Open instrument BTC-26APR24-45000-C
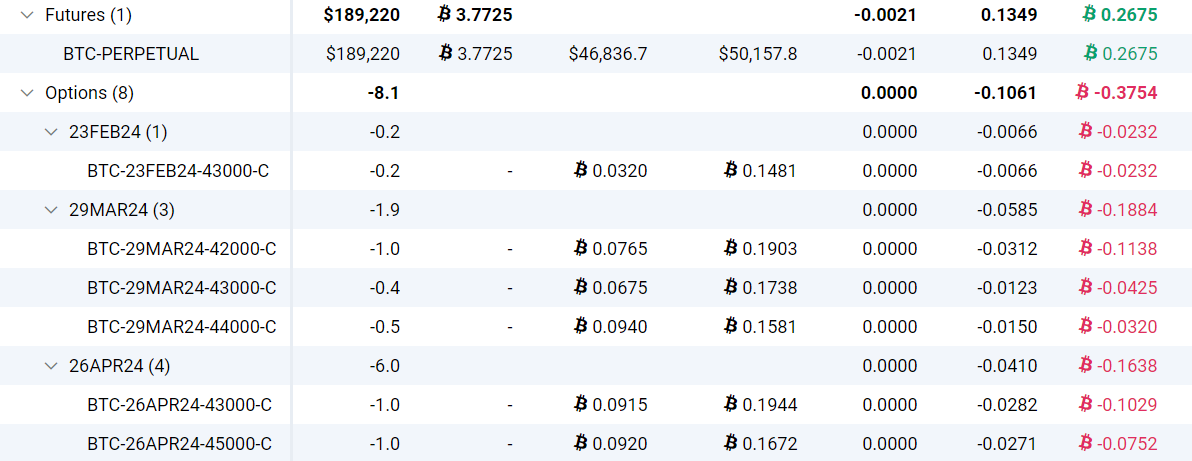 pyautogui.click(x=179, y=444)
